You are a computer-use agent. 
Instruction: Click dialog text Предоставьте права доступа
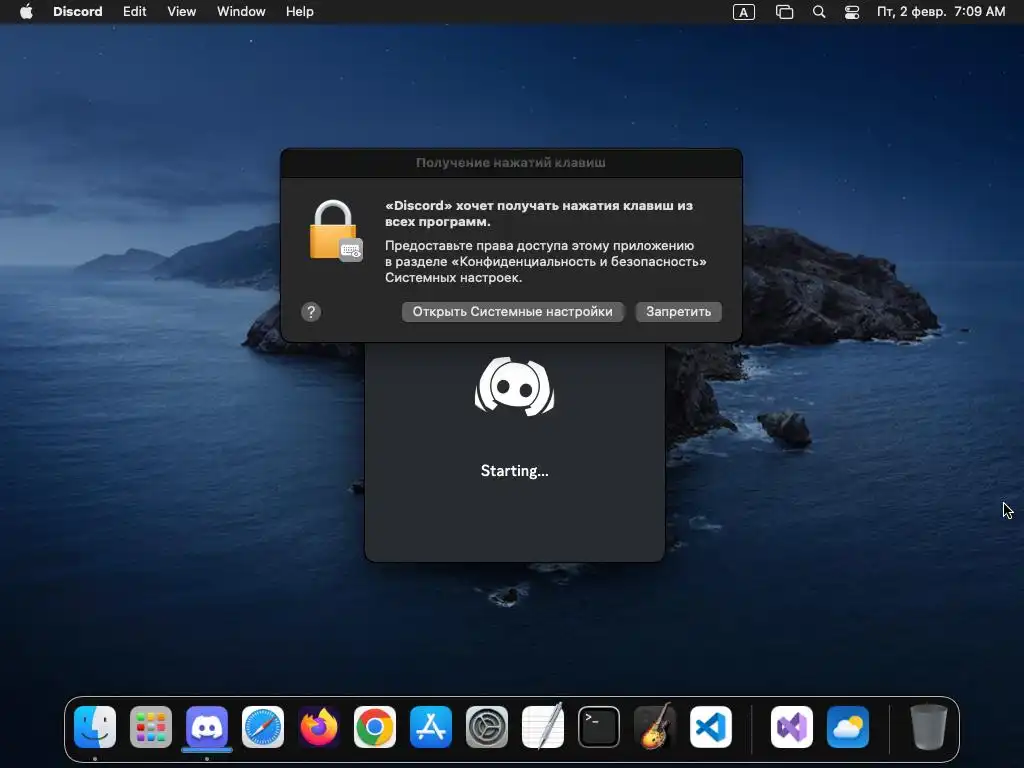tap(545, 261)
